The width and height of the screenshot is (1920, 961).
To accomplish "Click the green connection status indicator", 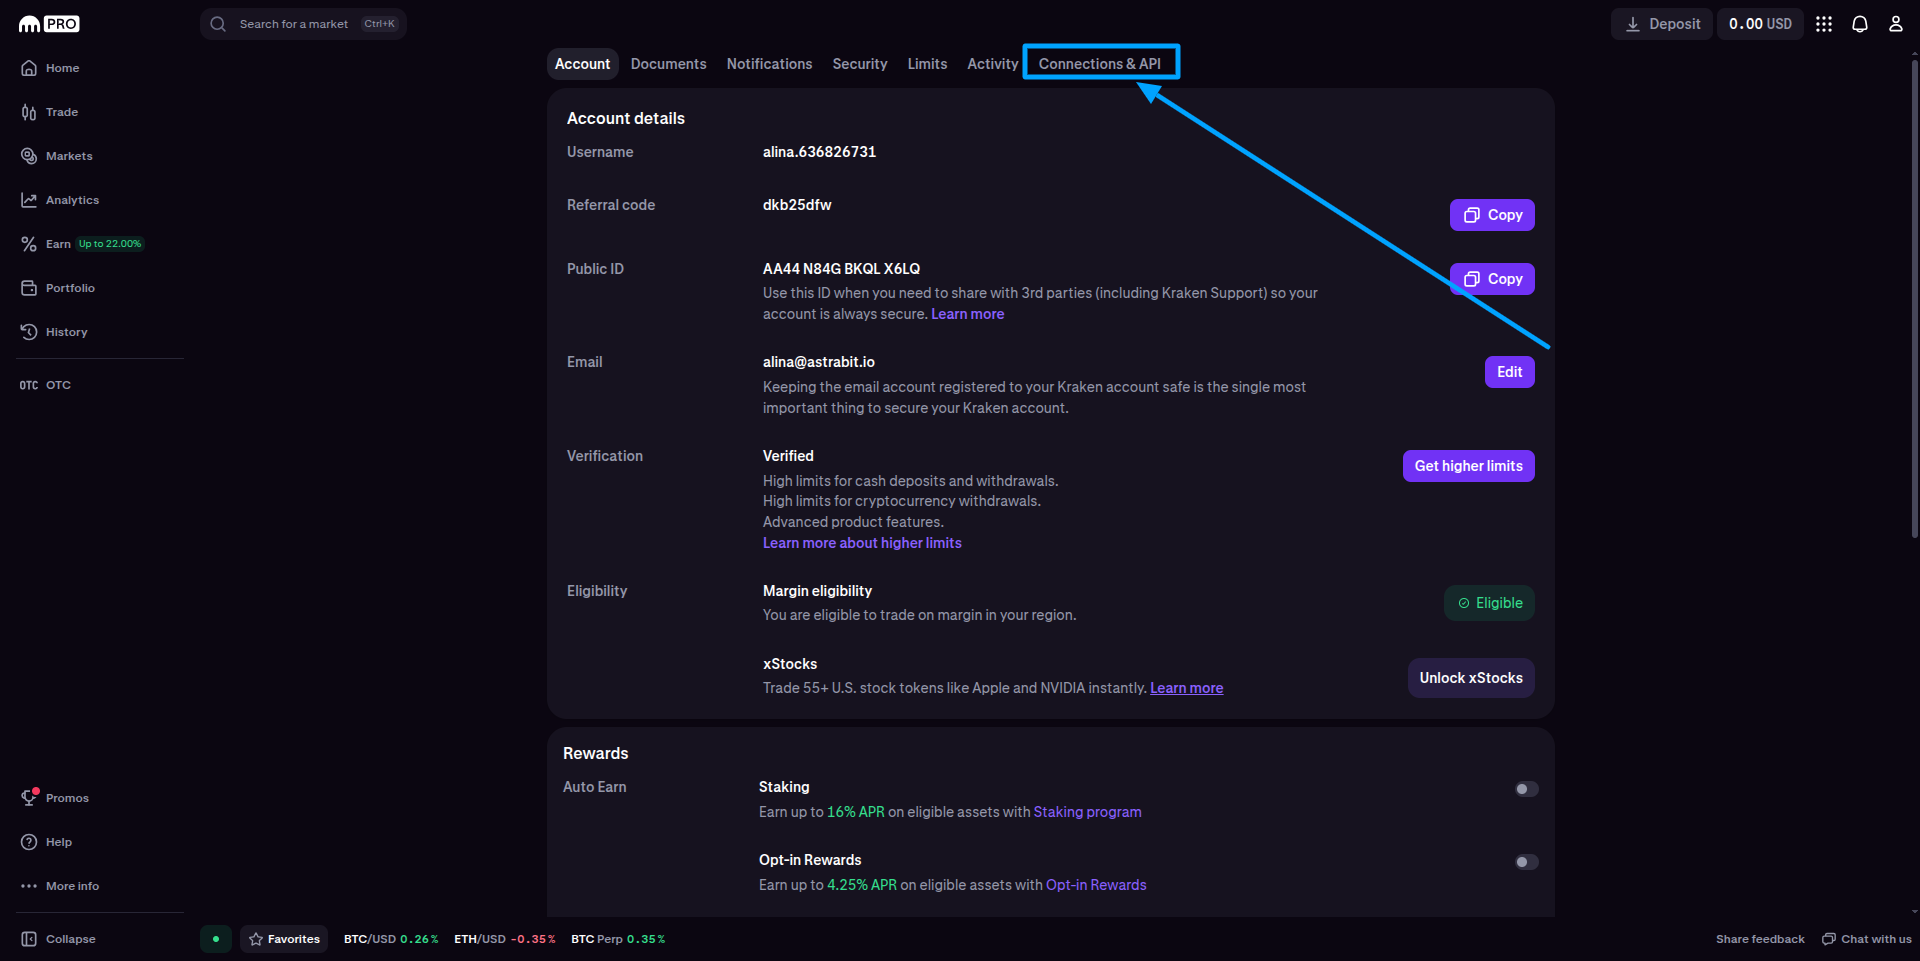I will [x=216, y=939].
